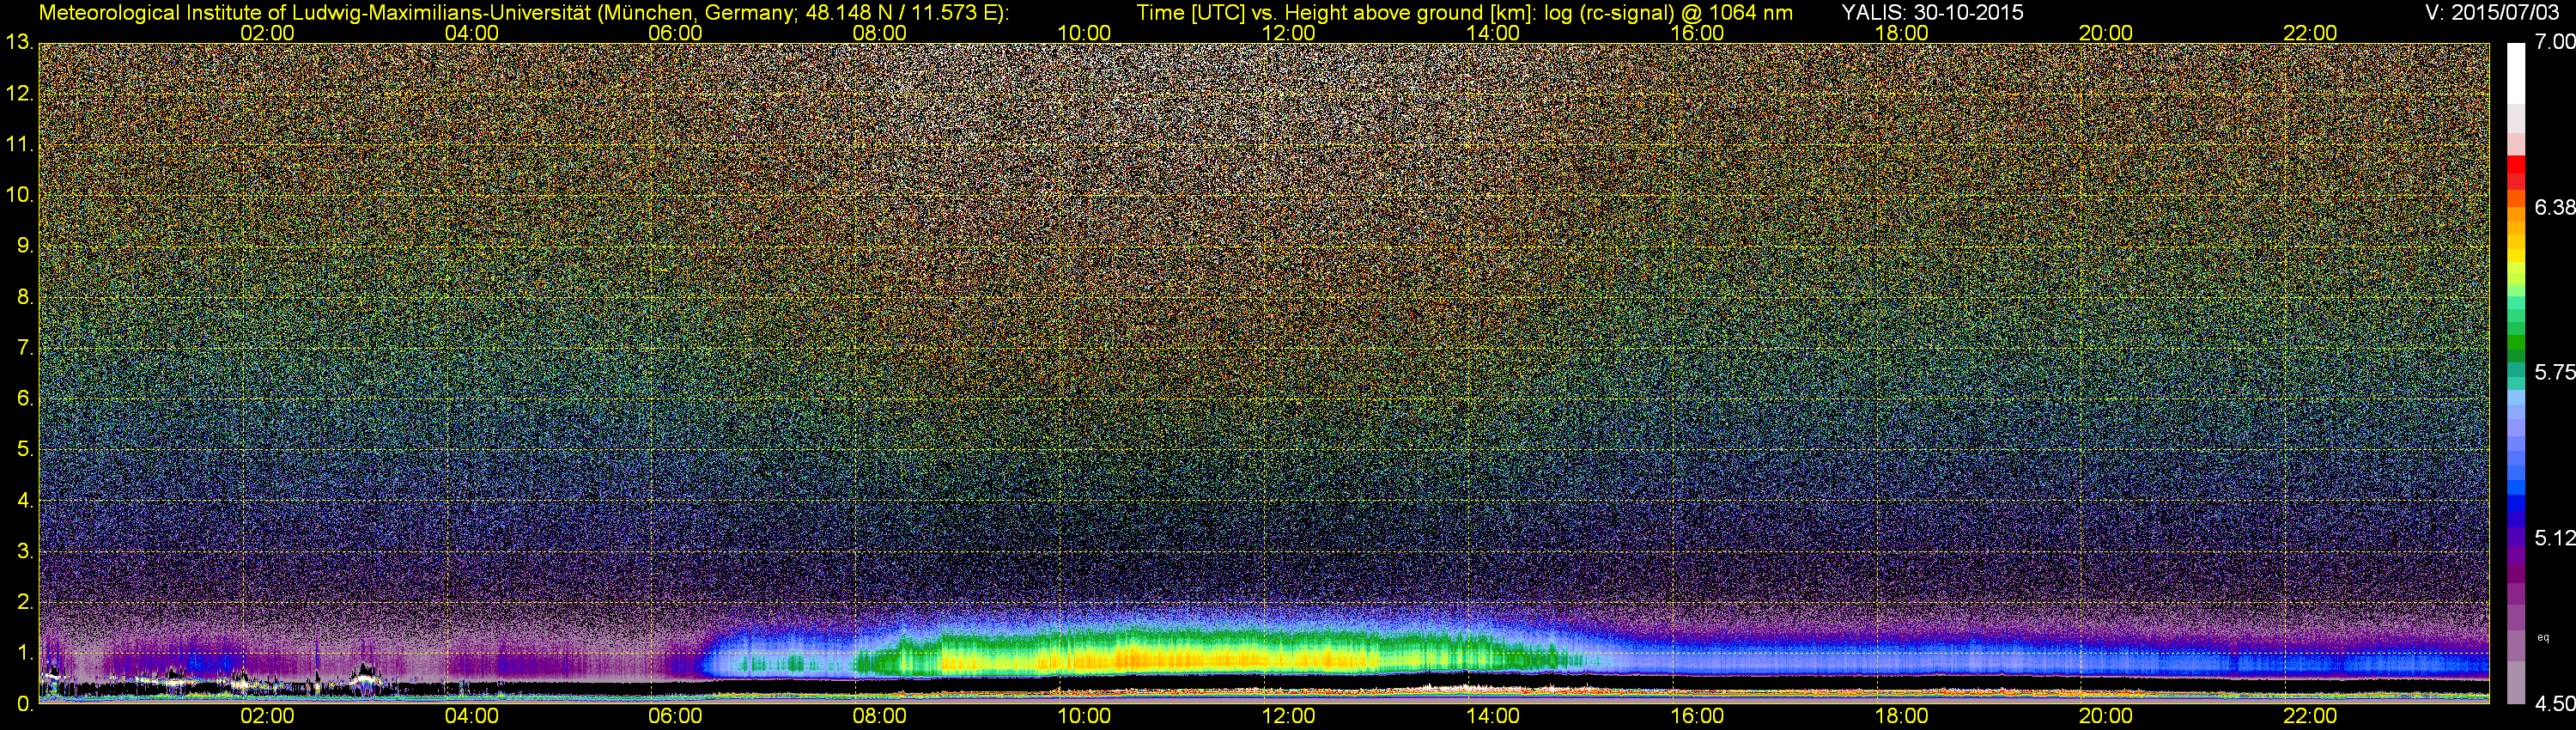Pick 16:00 on the bottom time axis
This screenshot has height=730, width=2576.
tap(1697, 717)
